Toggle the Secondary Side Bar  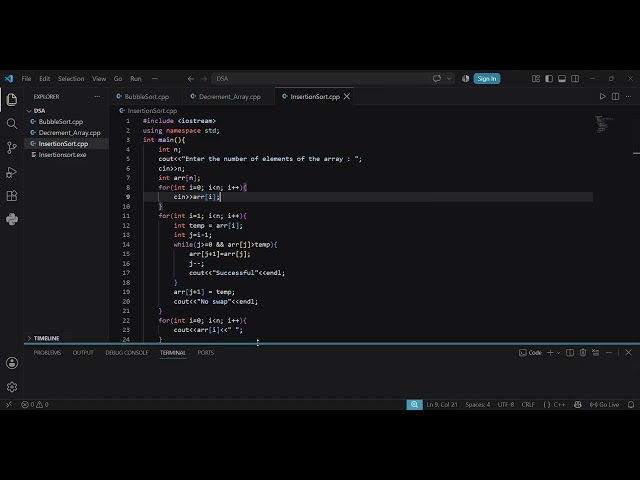[x=575, y=78]
